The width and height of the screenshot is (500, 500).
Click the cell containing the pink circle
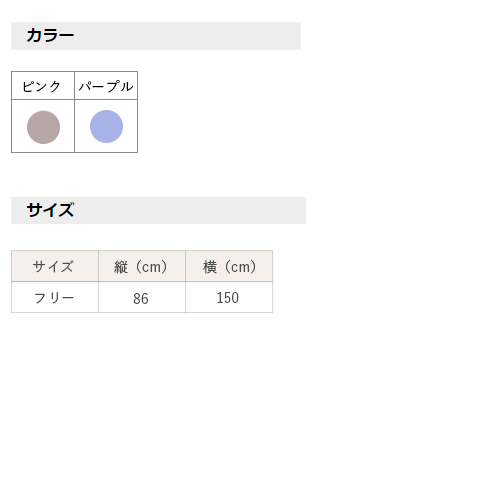pyautogui.click(x=43, y=126)
